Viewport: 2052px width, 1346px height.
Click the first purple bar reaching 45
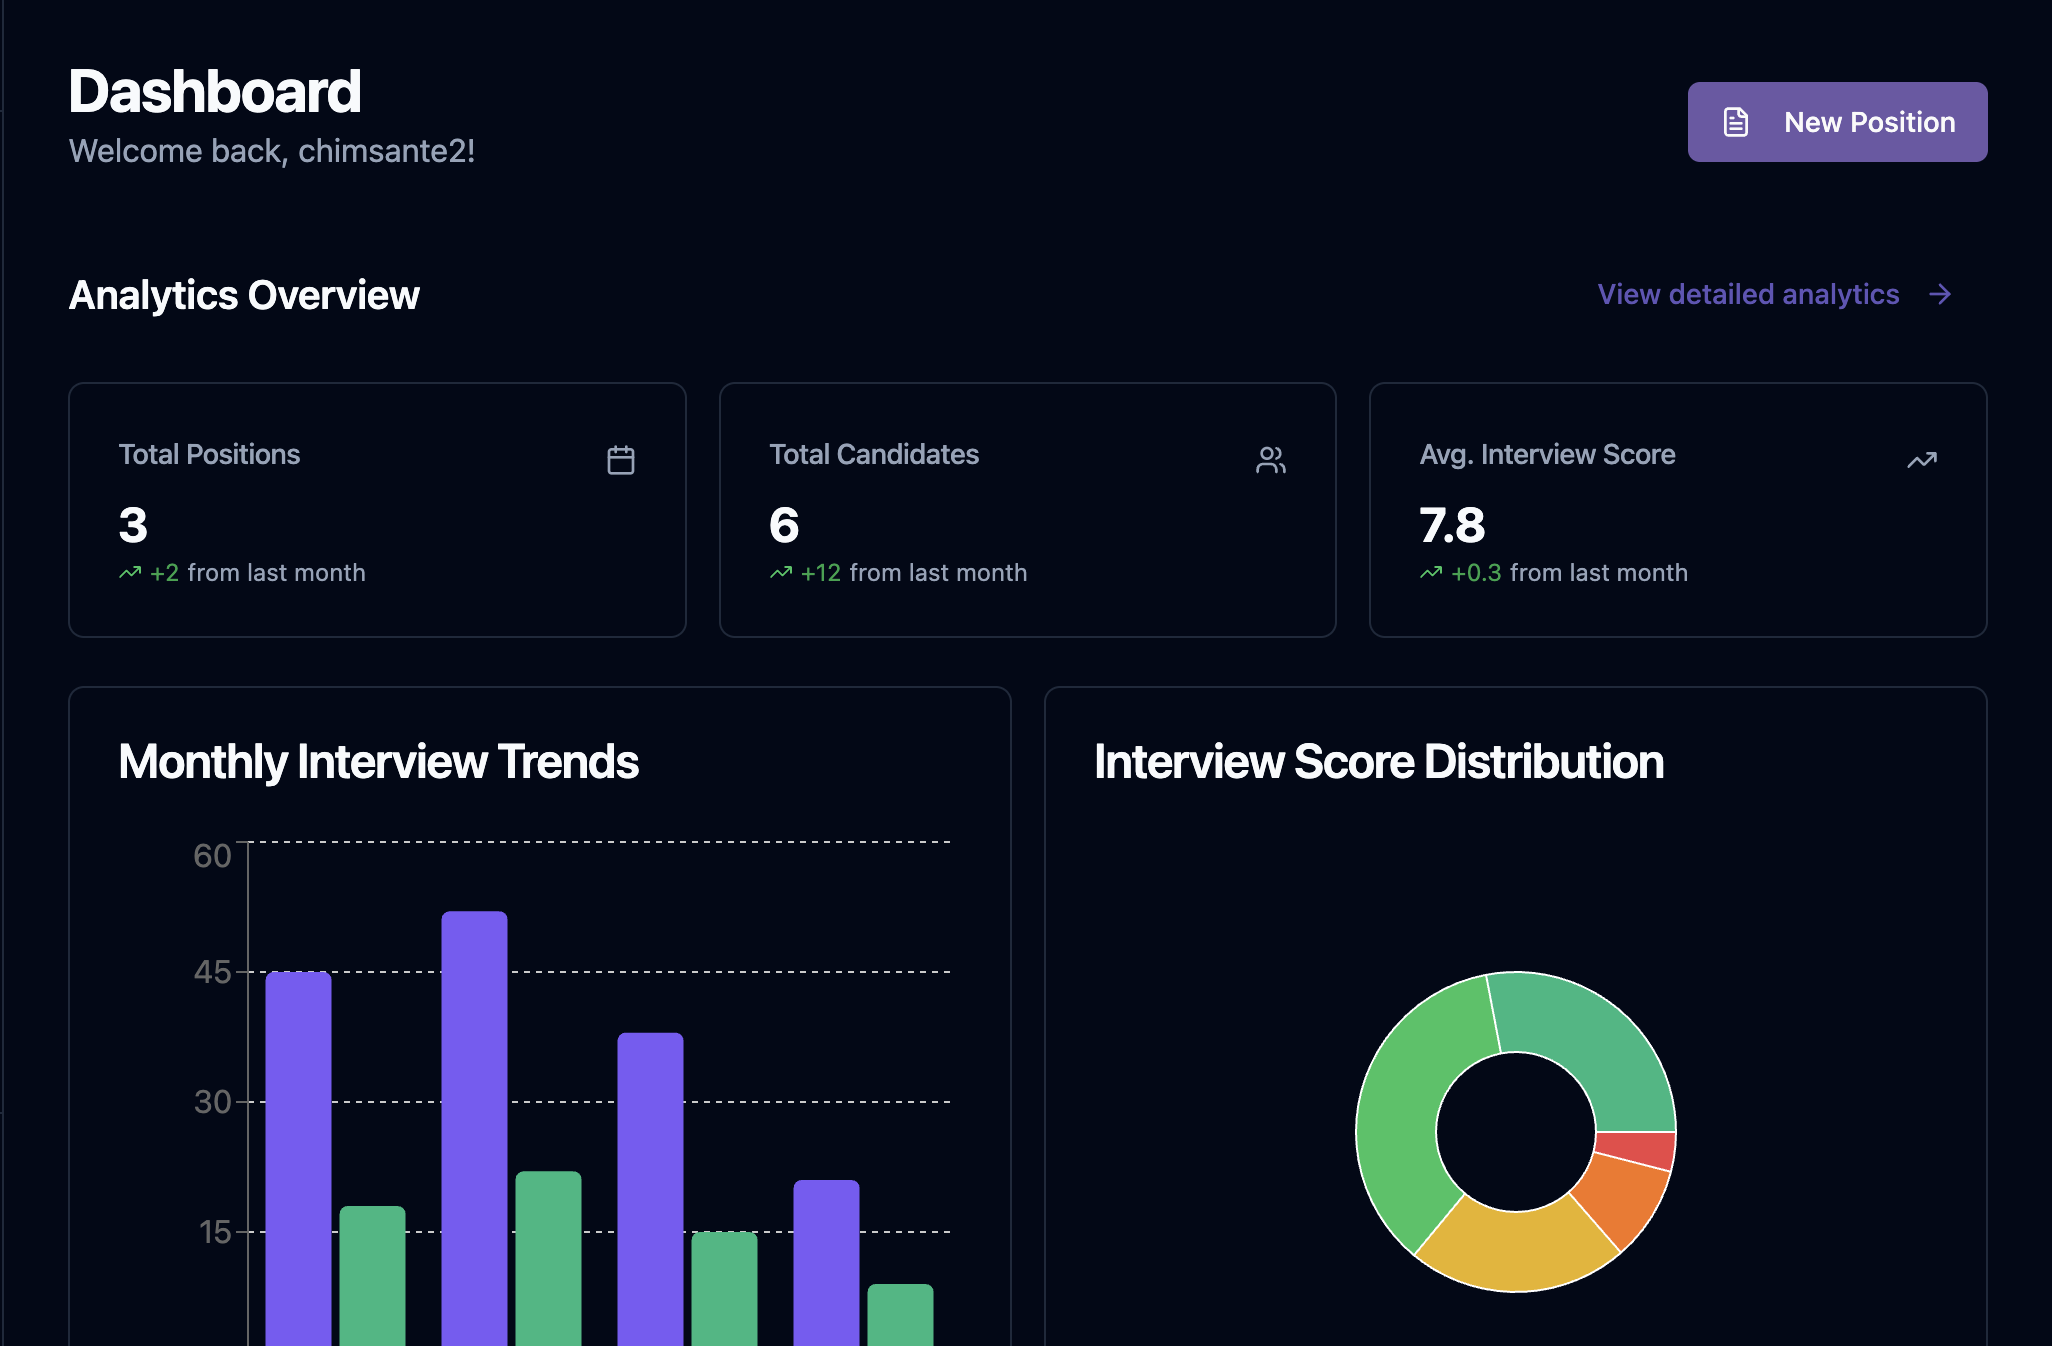click(298, 1158)
